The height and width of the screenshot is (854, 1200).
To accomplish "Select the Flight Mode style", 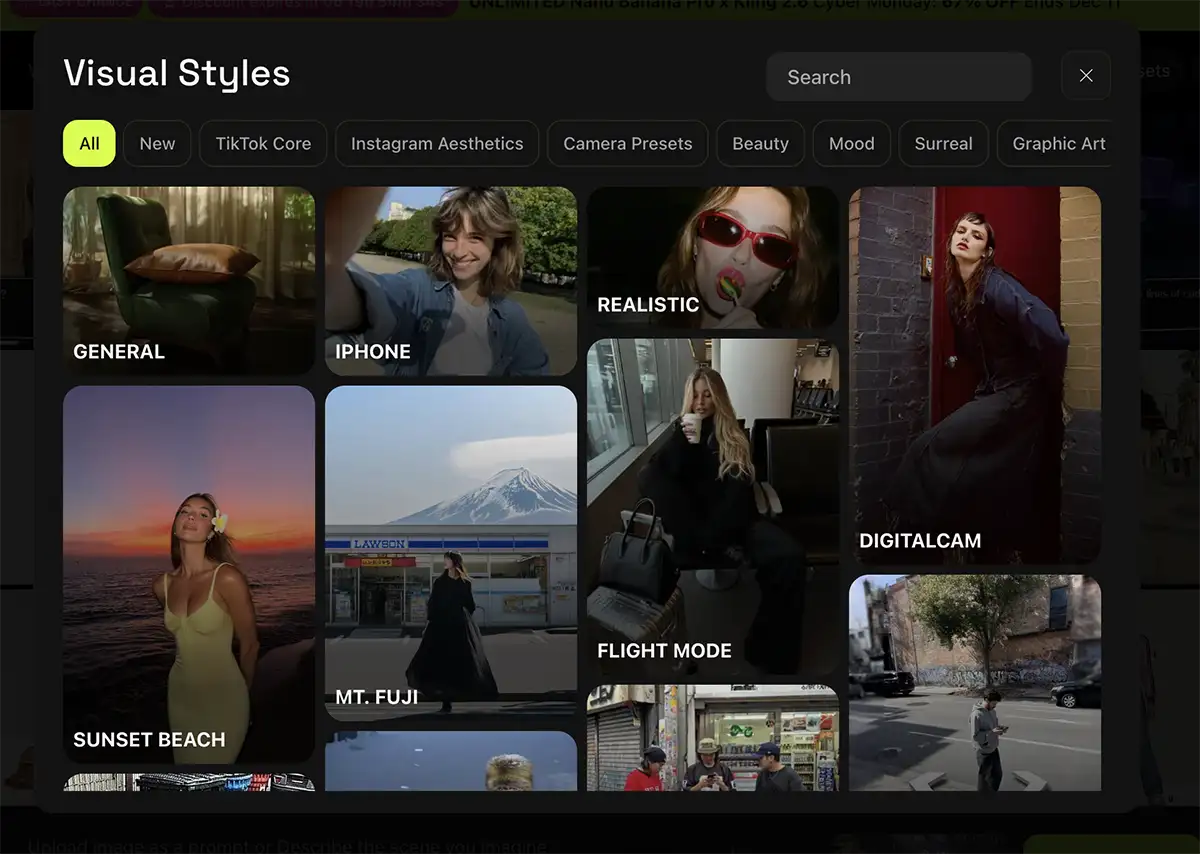I will pyautogui.click(x=713, y=506).
